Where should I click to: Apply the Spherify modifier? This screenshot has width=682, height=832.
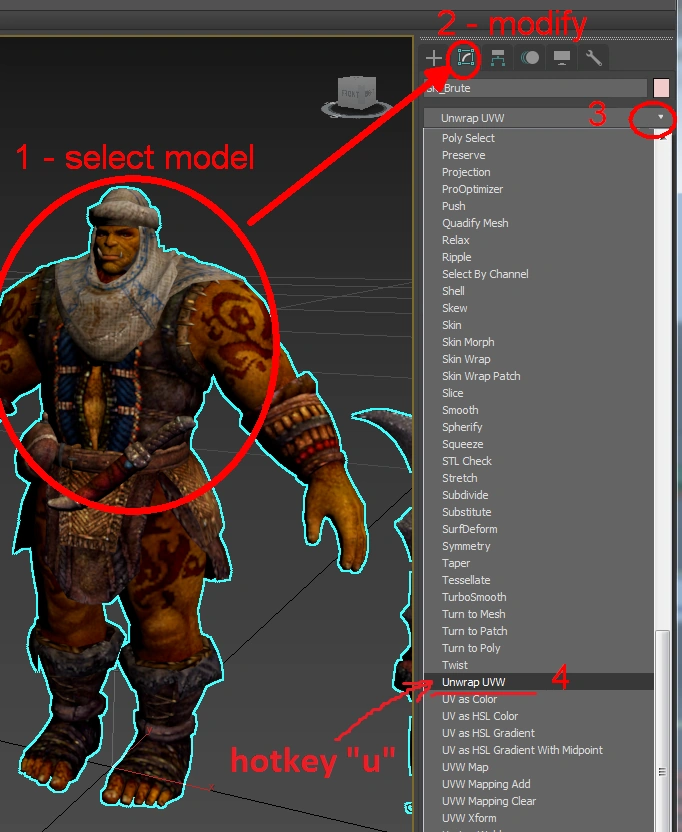(462, 427)
